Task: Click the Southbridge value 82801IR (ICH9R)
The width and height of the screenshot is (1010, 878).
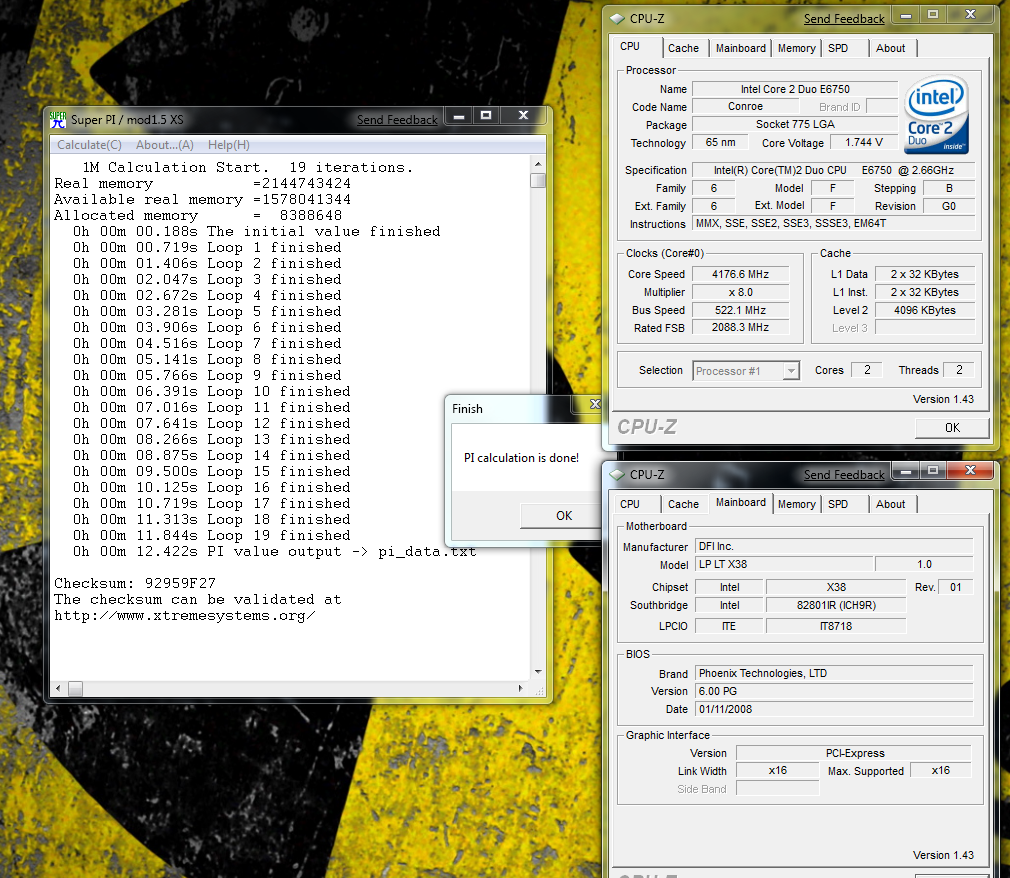Action: click(836, 606)
